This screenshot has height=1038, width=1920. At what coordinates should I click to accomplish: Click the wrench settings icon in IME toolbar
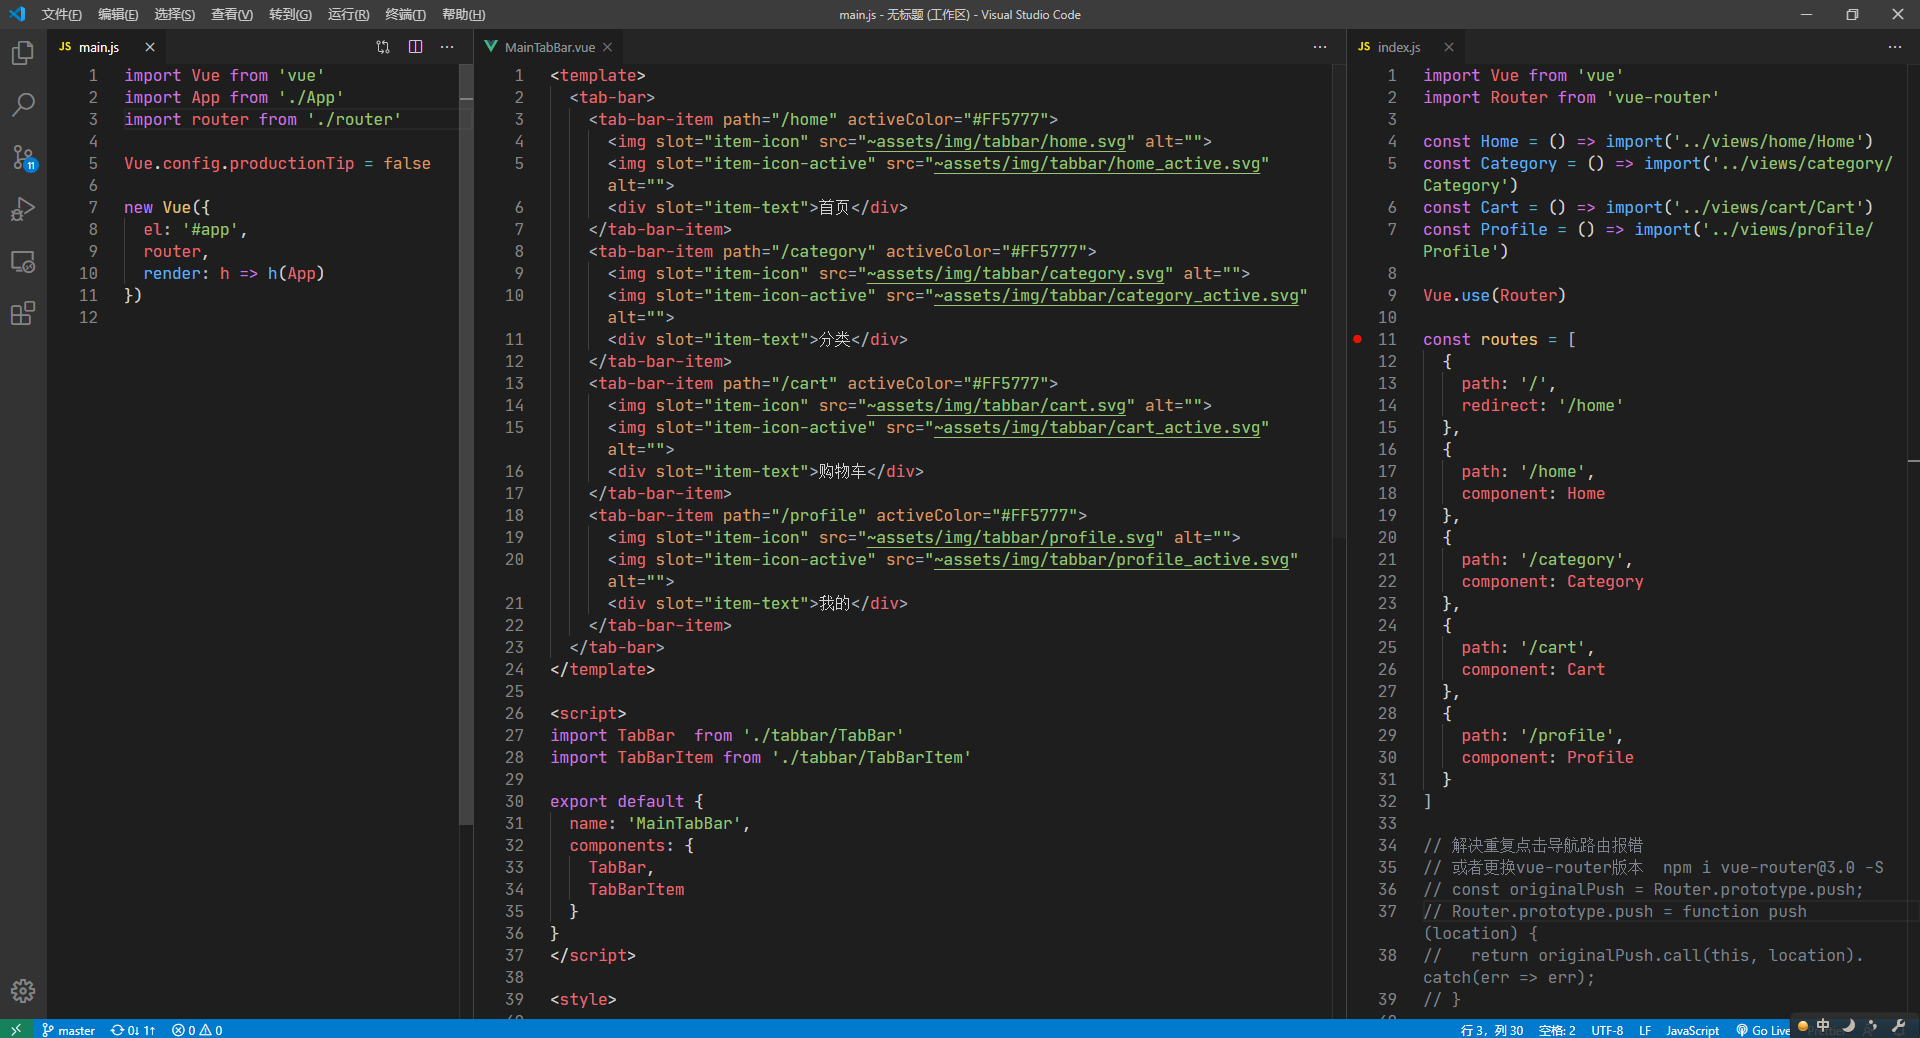1898,1026
